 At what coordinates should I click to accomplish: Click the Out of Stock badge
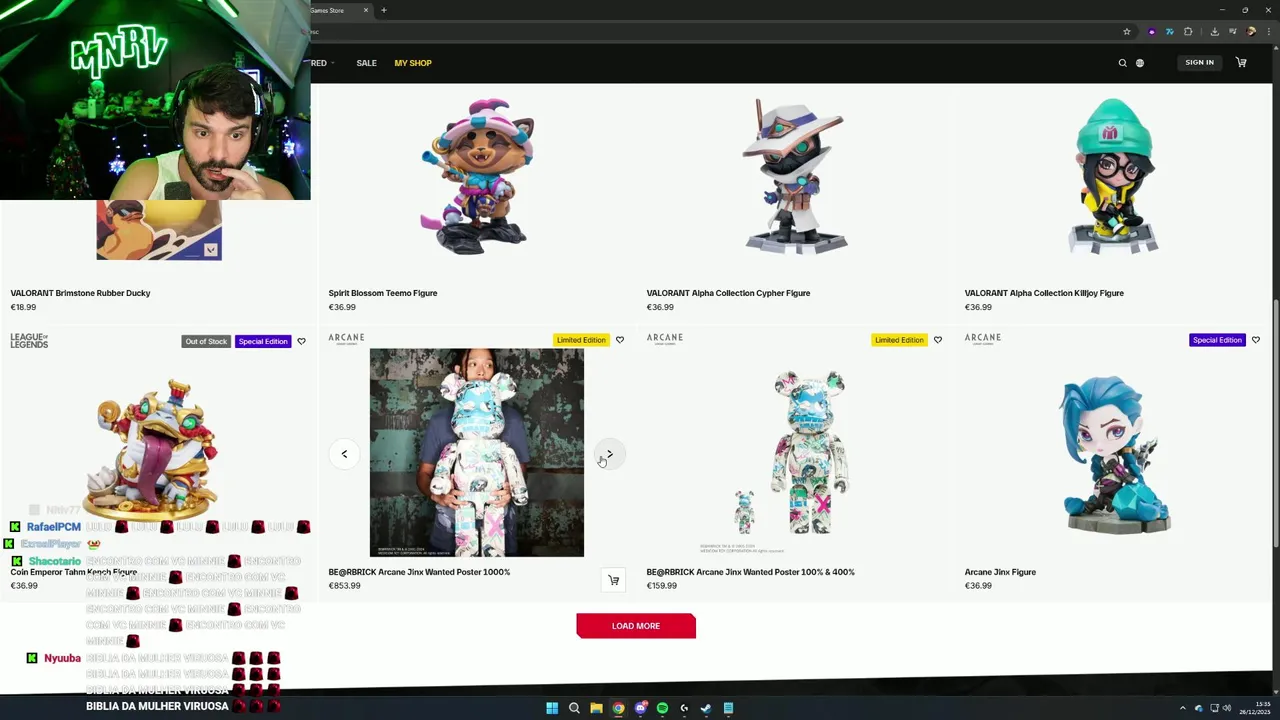pos(205,341)
